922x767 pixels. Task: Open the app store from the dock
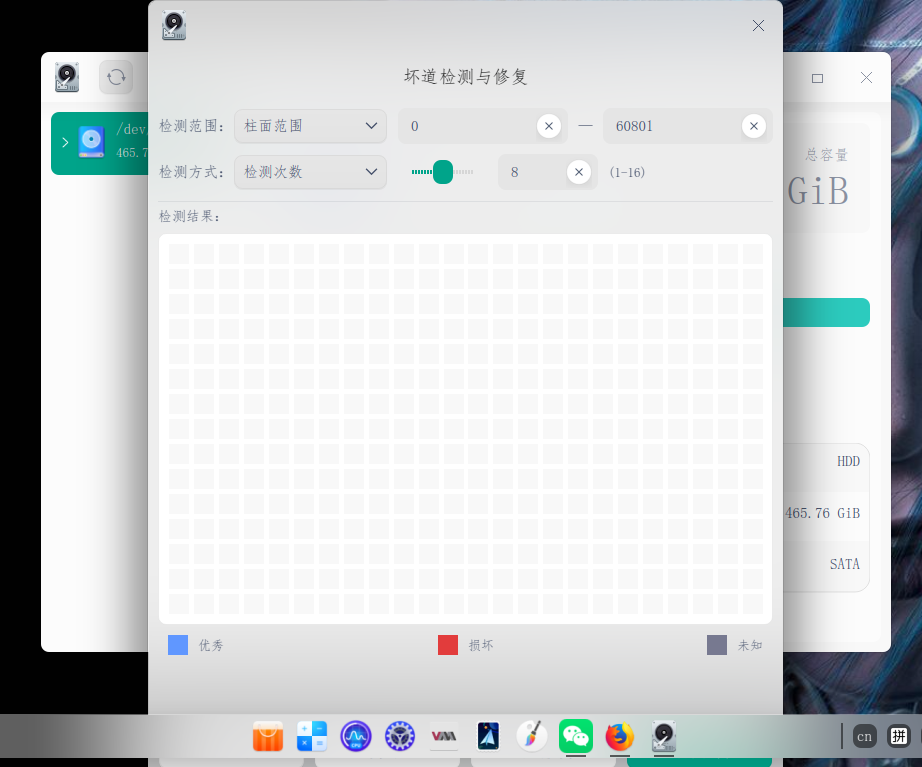point(268,736)
